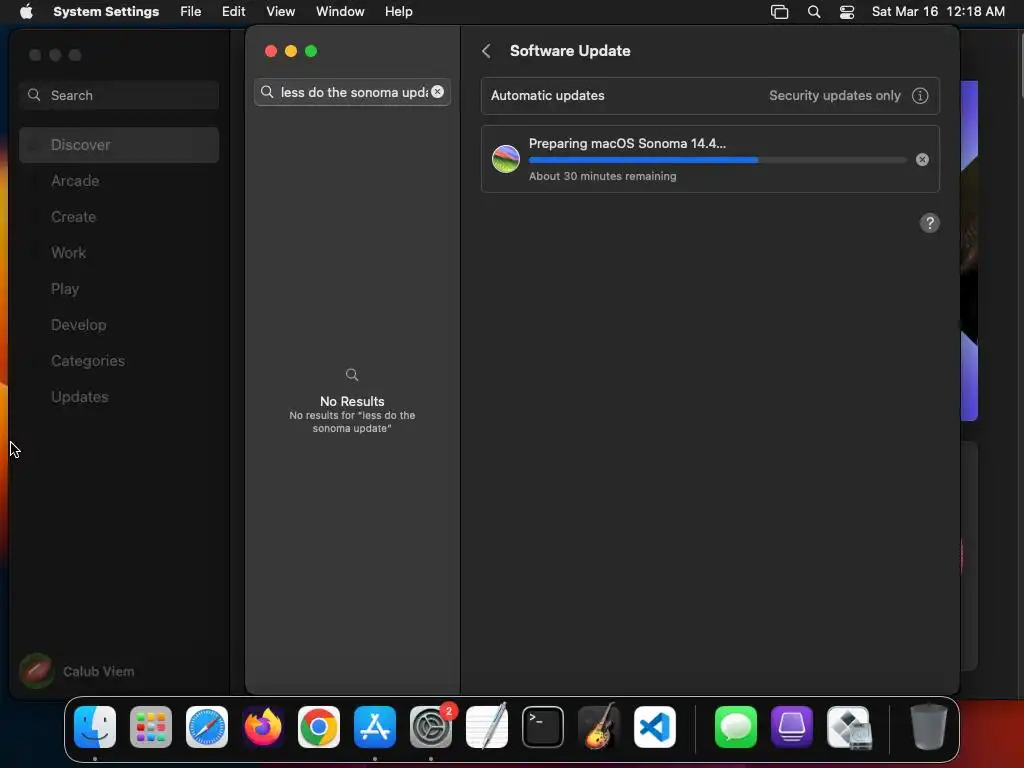Select Work in App Store sidebar
1024x768 pixels.
point(119,253)
